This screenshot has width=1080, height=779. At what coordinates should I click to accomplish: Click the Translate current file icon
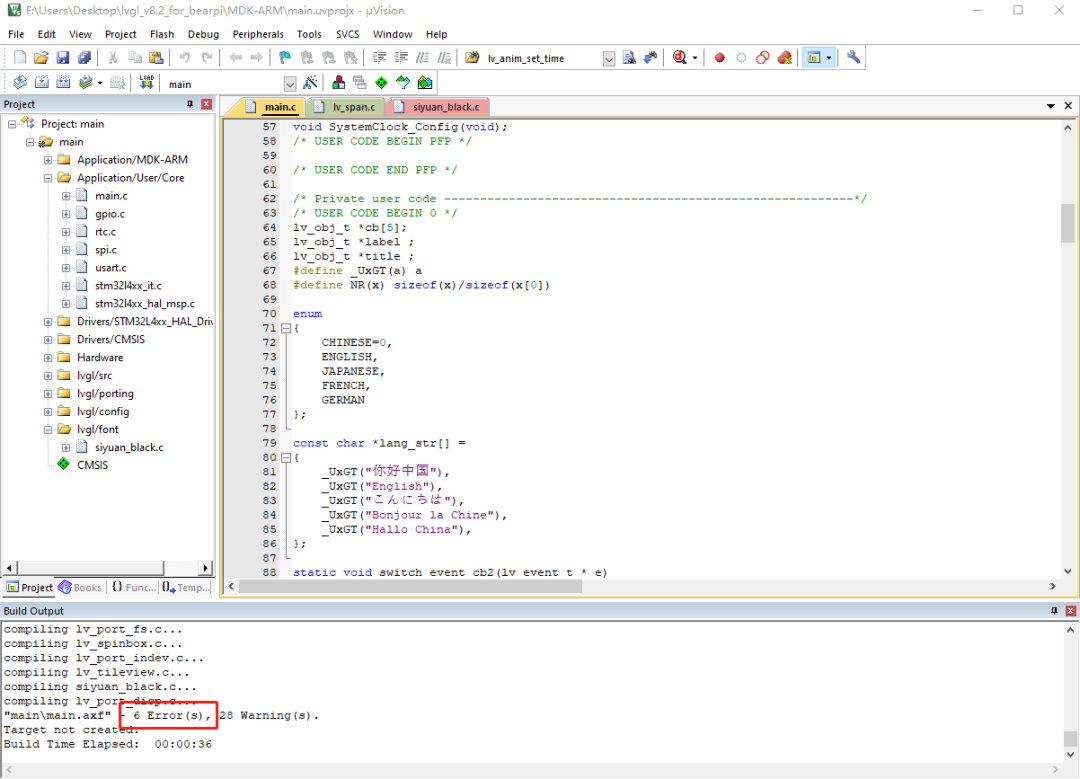[20, 83]
